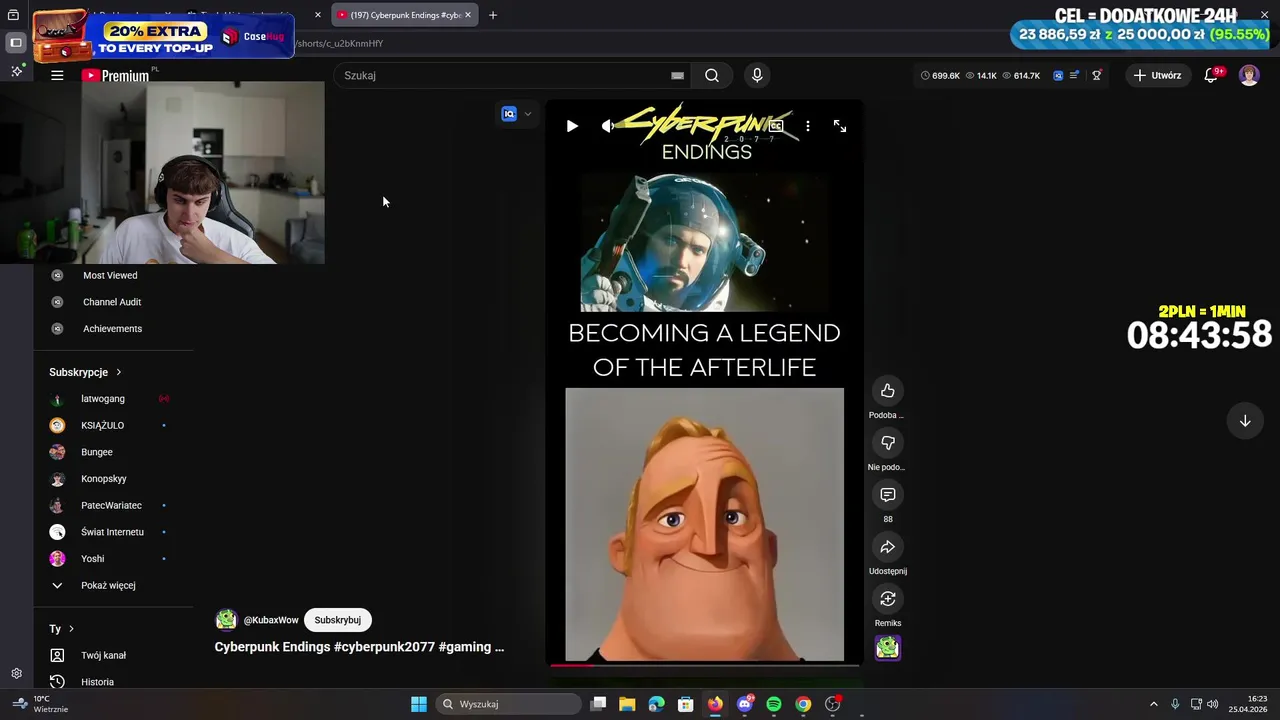
Task: Open the channel sound thumbnail below Remiks
Action: pyautogui.click(x=887, y=648)
